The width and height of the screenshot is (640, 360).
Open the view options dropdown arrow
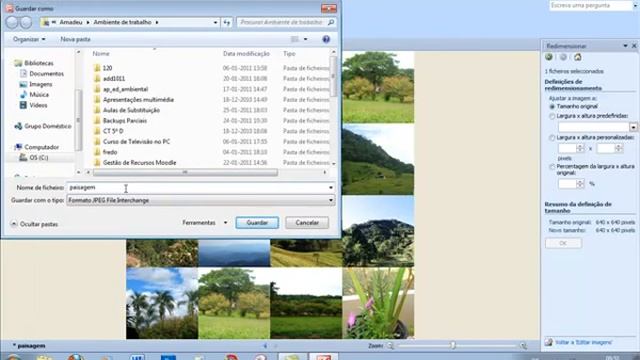[x=306, y=39]
